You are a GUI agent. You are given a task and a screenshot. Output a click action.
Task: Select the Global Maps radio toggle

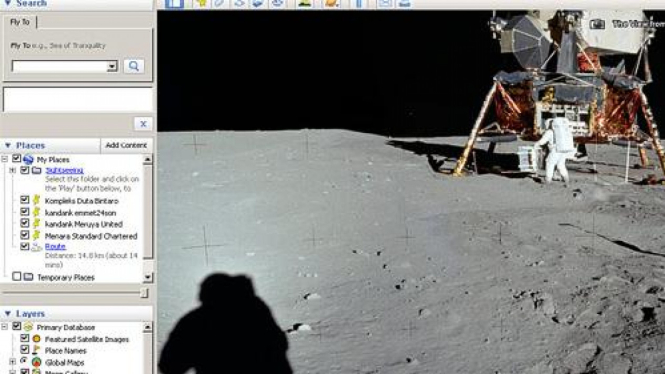(24, 361)
